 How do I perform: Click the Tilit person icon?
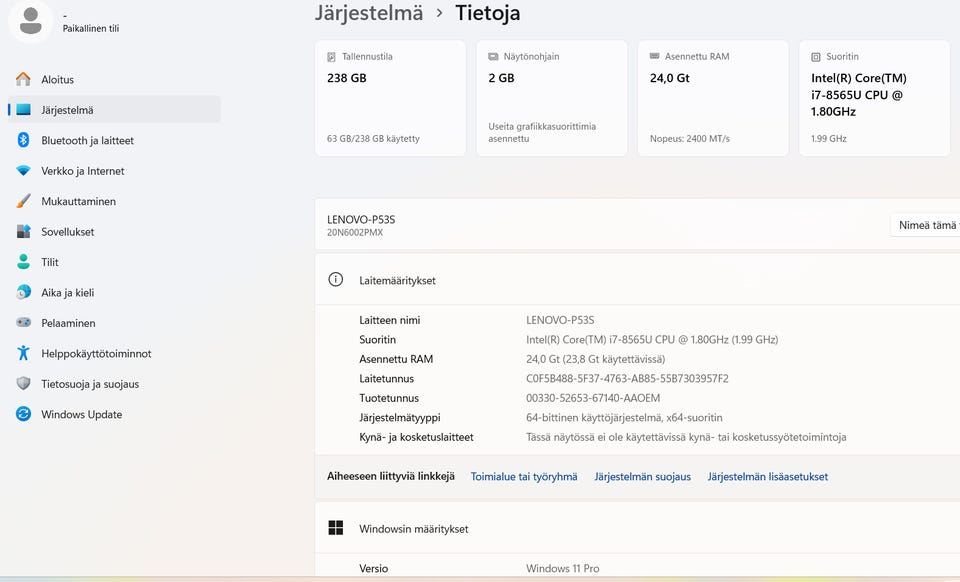pyautogui.click(x=24, y=262)
